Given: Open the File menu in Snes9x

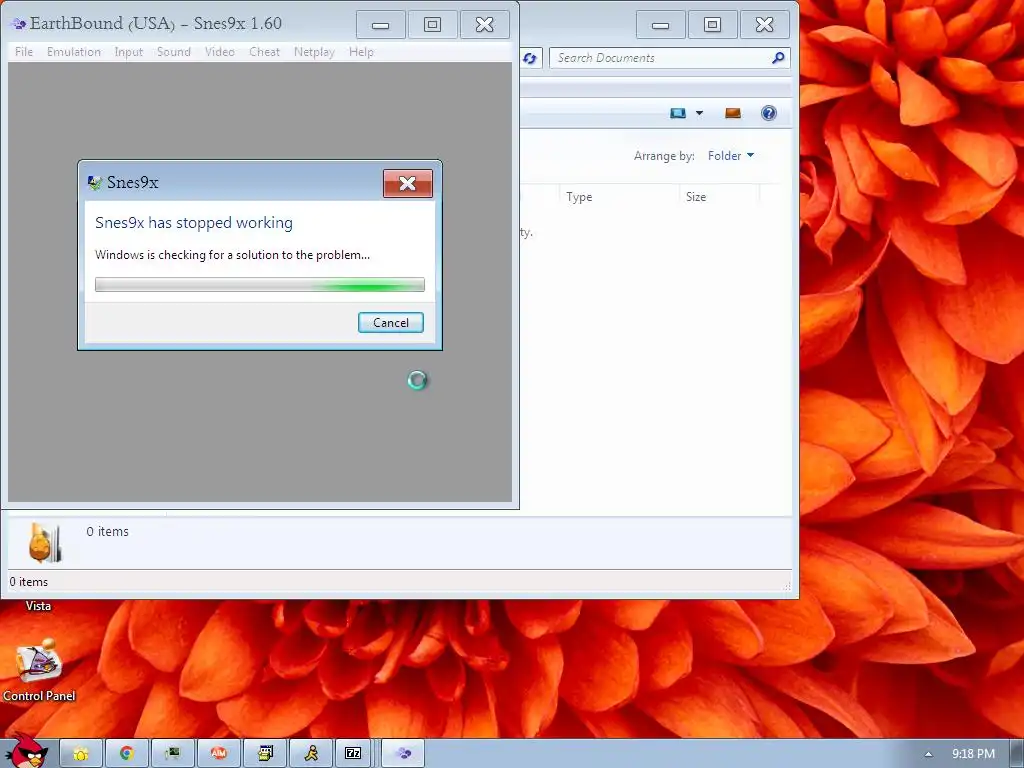Looking at the screenshot, I should point(24,52).
